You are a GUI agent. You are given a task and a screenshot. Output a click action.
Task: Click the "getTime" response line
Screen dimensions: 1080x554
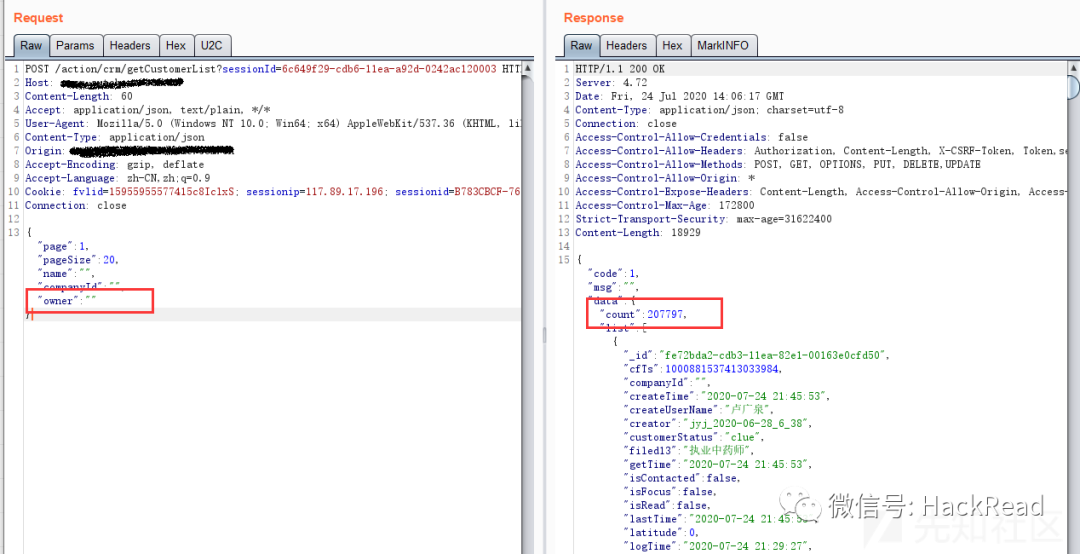click(x=718, y=464)
